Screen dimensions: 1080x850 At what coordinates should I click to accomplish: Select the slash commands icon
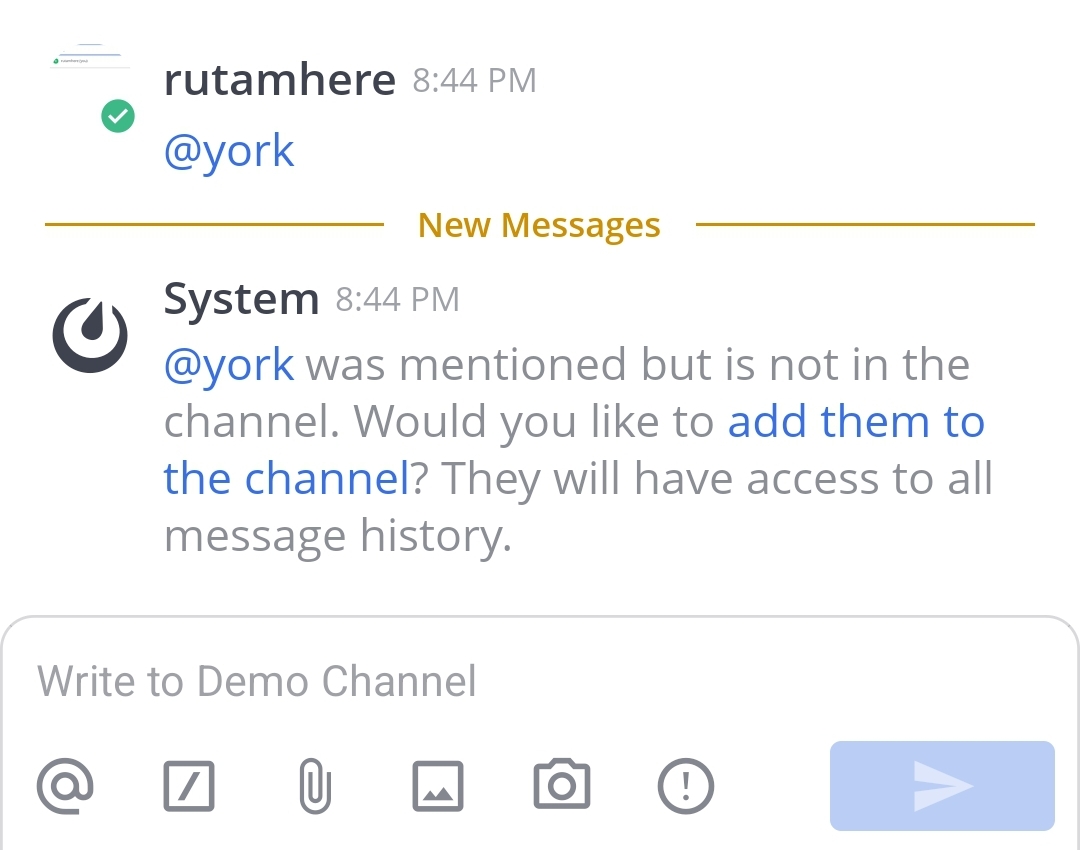coord(189,785)
